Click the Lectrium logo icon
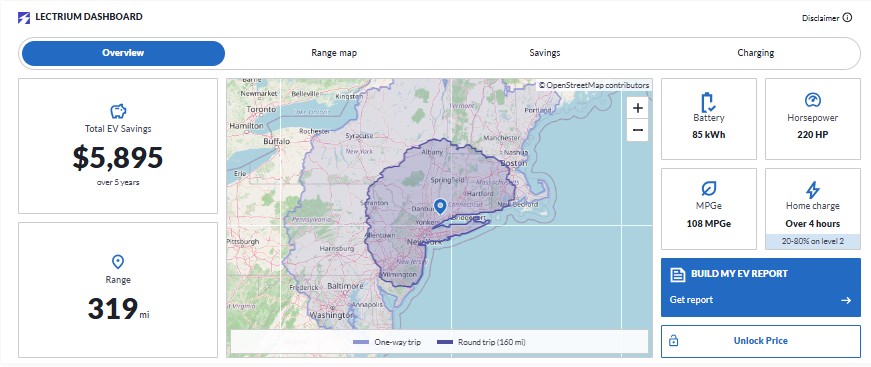871x367 pixels. 24,17
